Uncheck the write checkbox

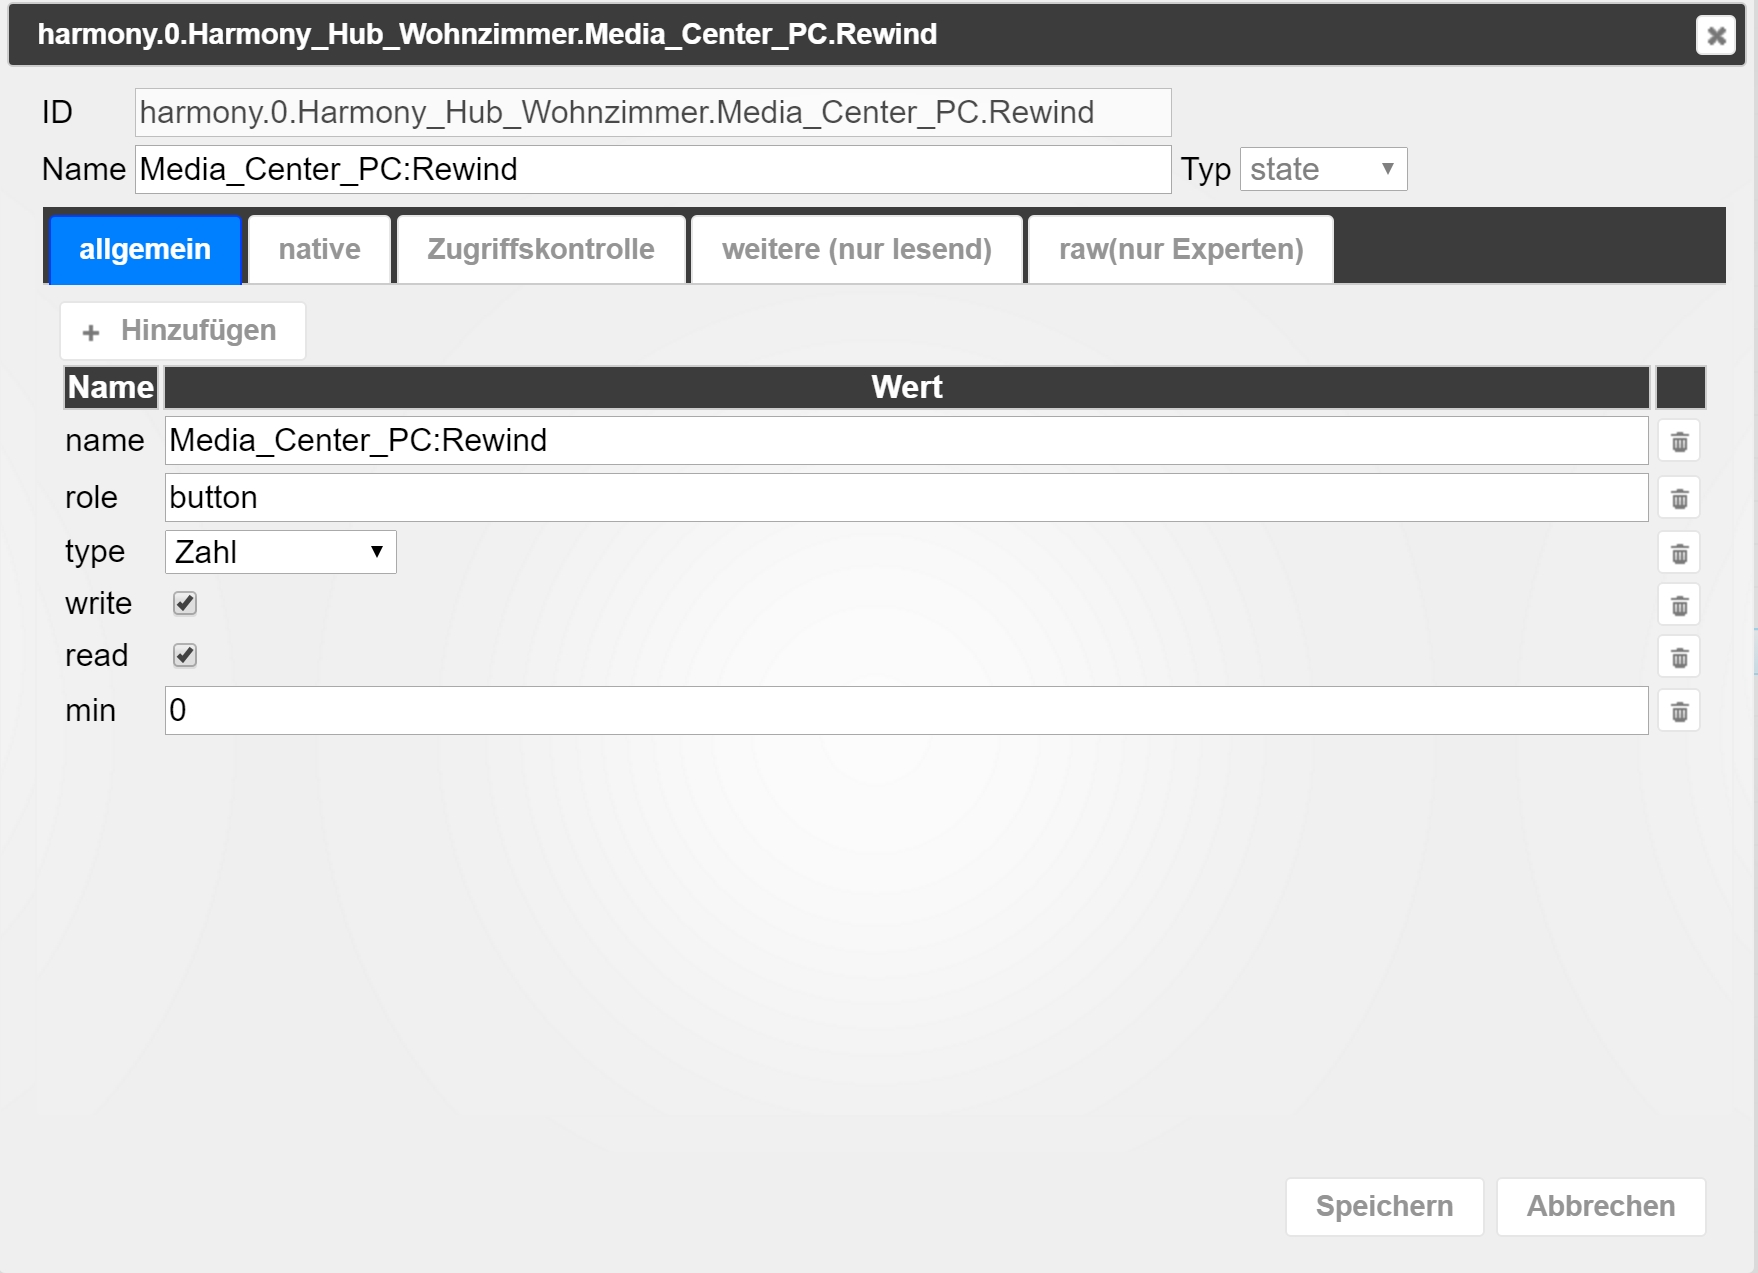coord(185,603)
